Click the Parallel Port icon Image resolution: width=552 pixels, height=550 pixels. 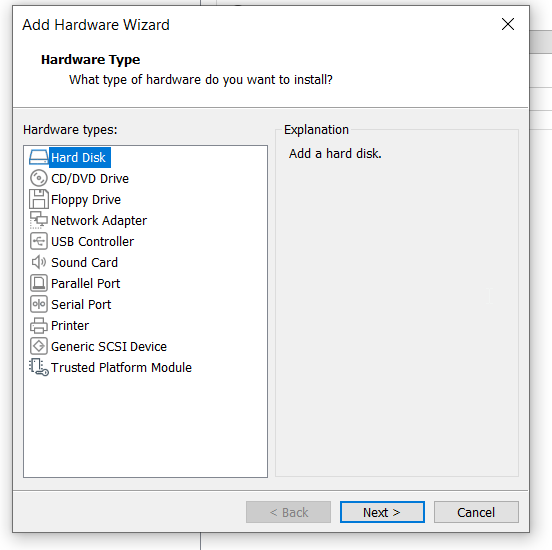click(x=38, y=283)
